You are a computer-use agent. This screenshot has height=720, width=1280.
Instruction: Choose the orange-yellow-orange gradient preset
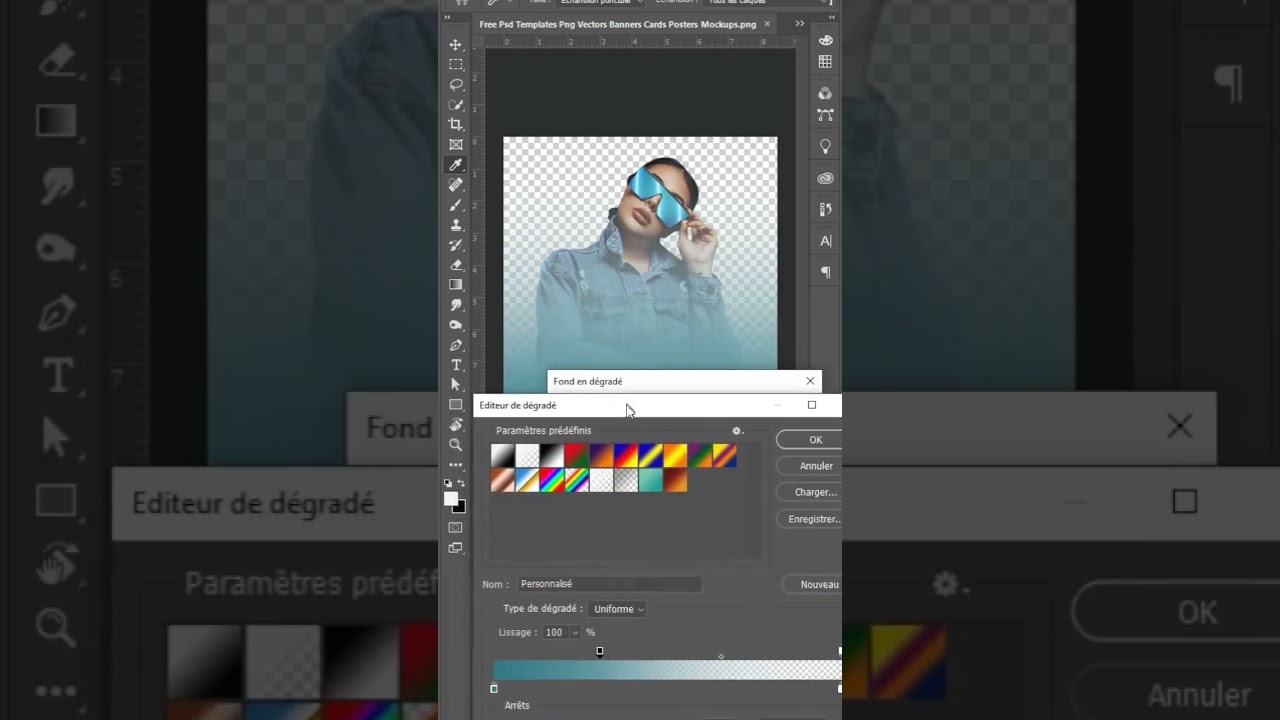[675, 456]
